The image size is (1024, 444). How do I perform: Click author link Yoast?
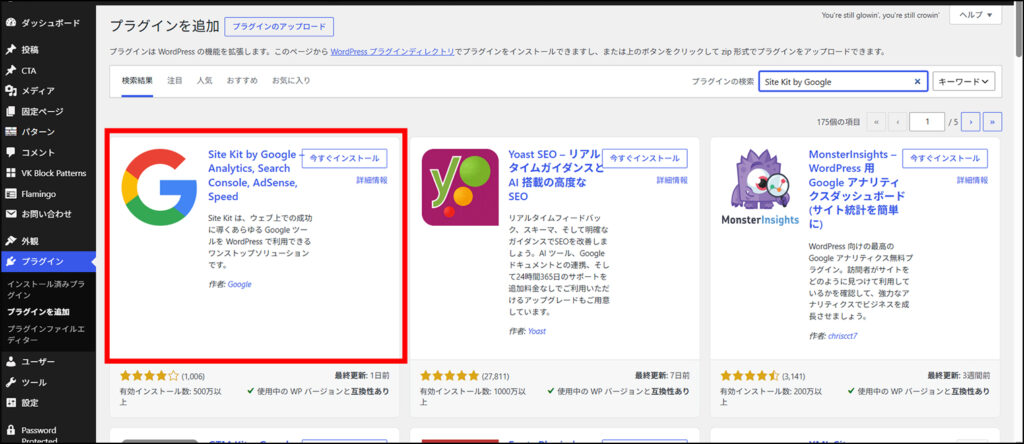[x=537, y=331]
